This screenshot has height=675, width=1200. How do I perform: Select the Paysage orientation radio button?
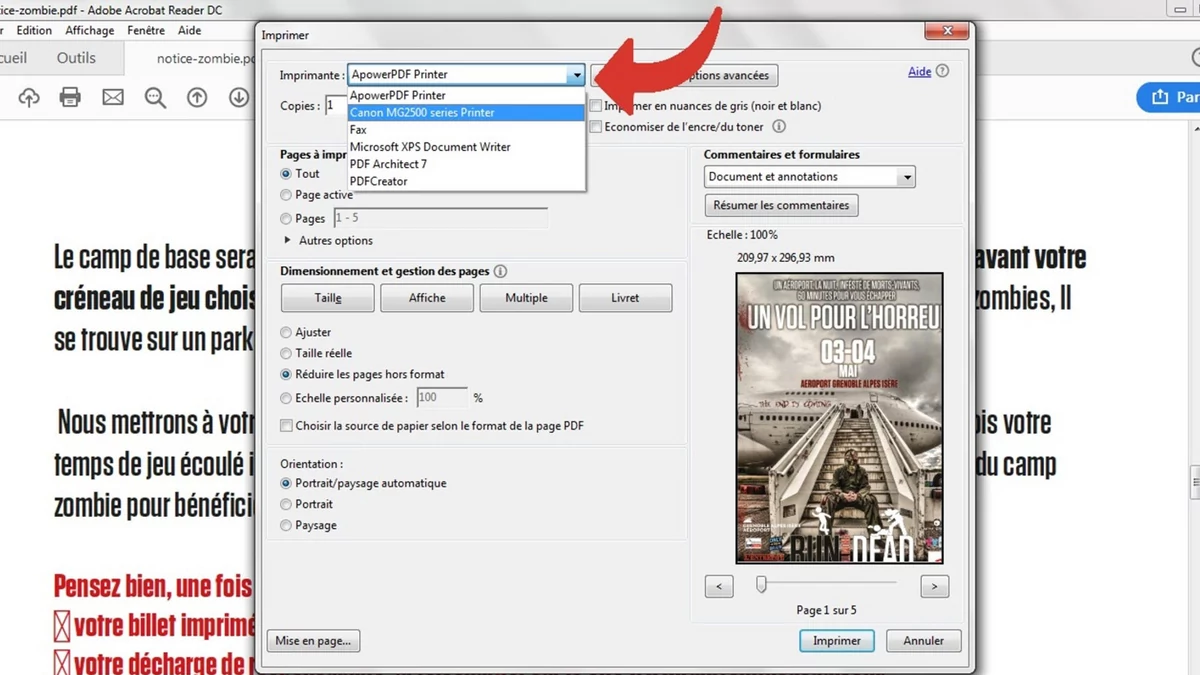point(287,525)
